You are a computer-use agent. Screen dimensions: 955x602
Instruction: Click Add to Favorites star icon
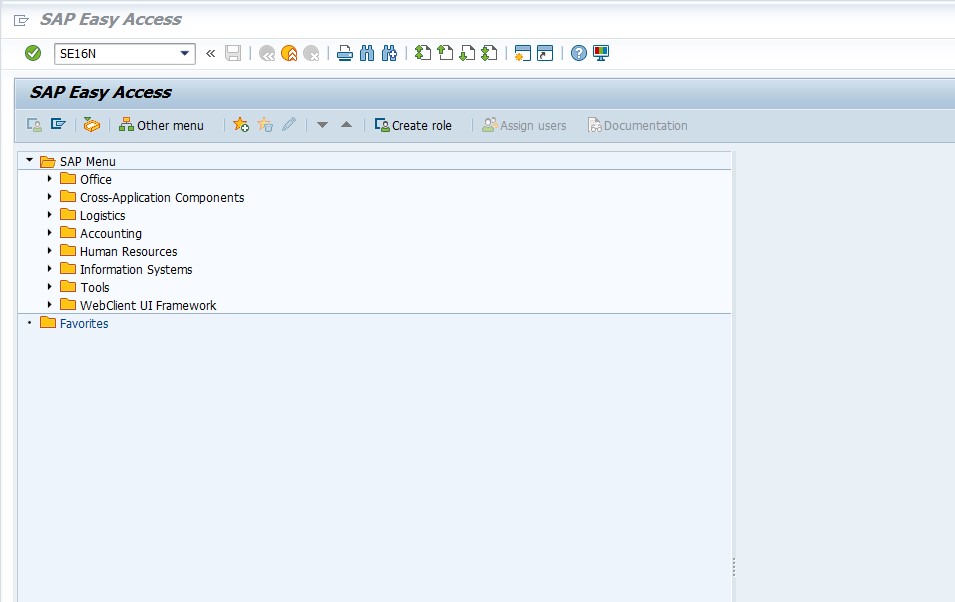241,125
